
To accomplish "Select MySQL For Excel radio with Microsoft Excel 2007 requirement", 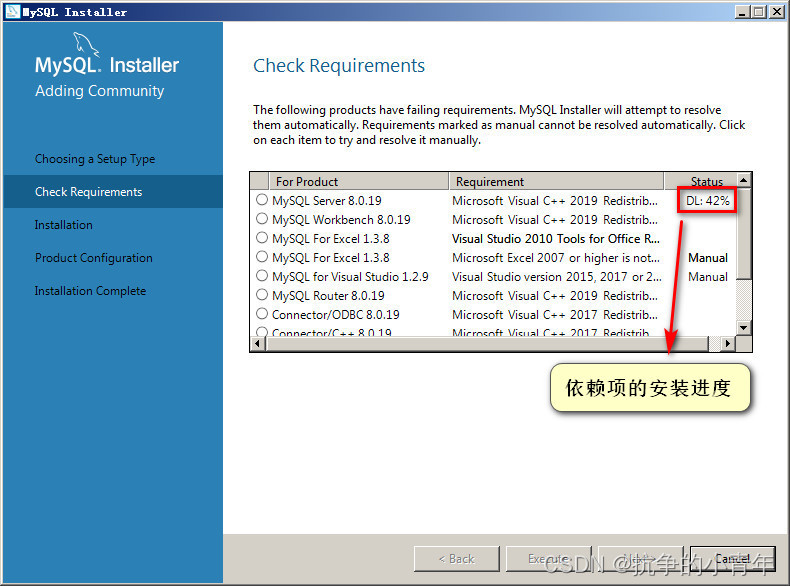I will click(261, 256).
